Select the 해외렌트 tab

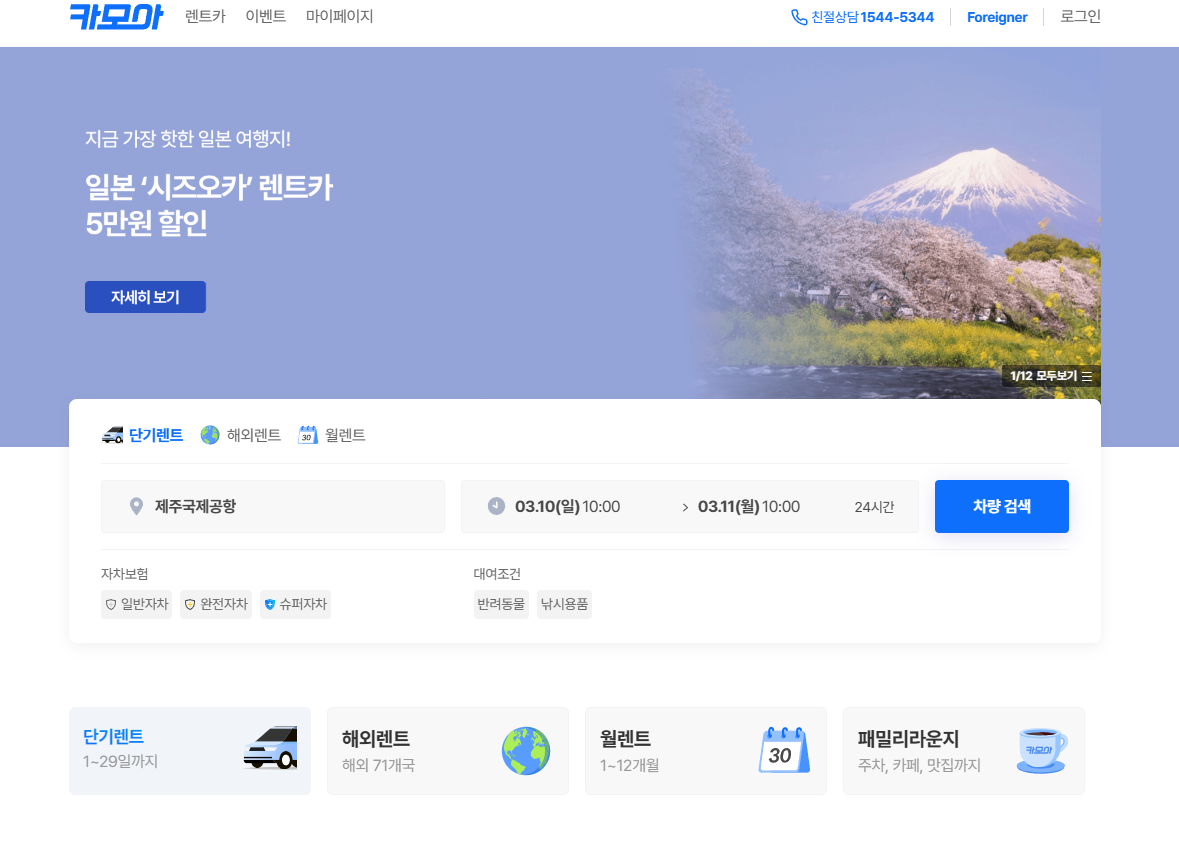pos(241,435)
